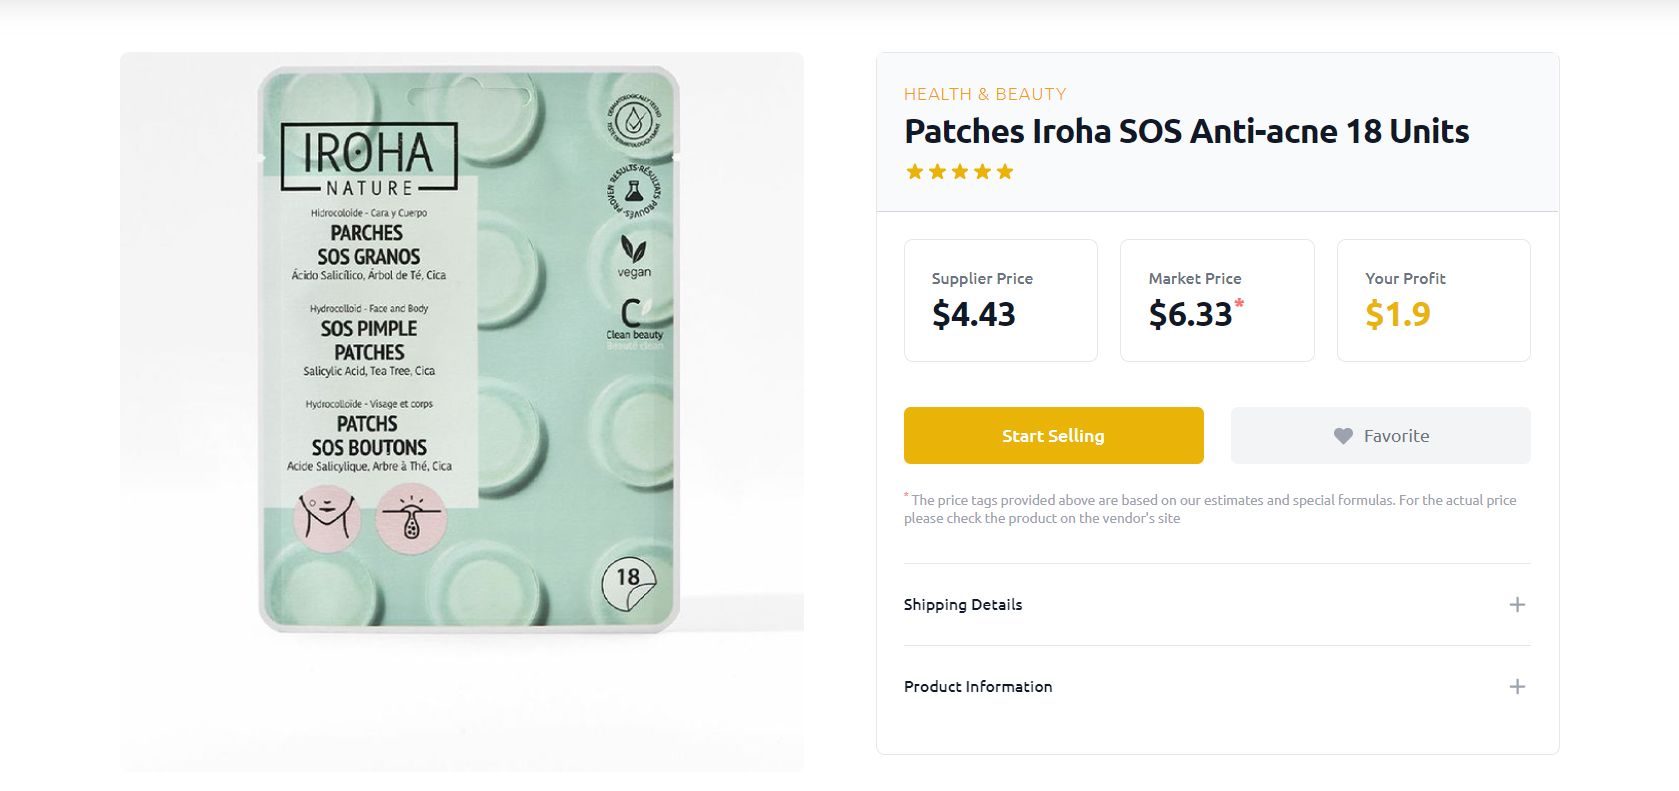Screen dimensions: 1679x791
Task: Click the first rating star
Action: click(914, 172)
